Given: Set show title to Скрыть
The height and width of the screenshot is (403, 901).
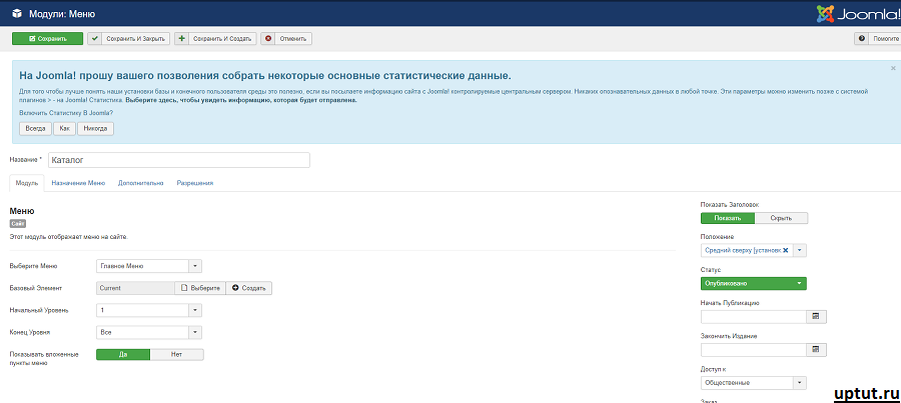Looking at the screenshot, I should (x=781, y=218).
